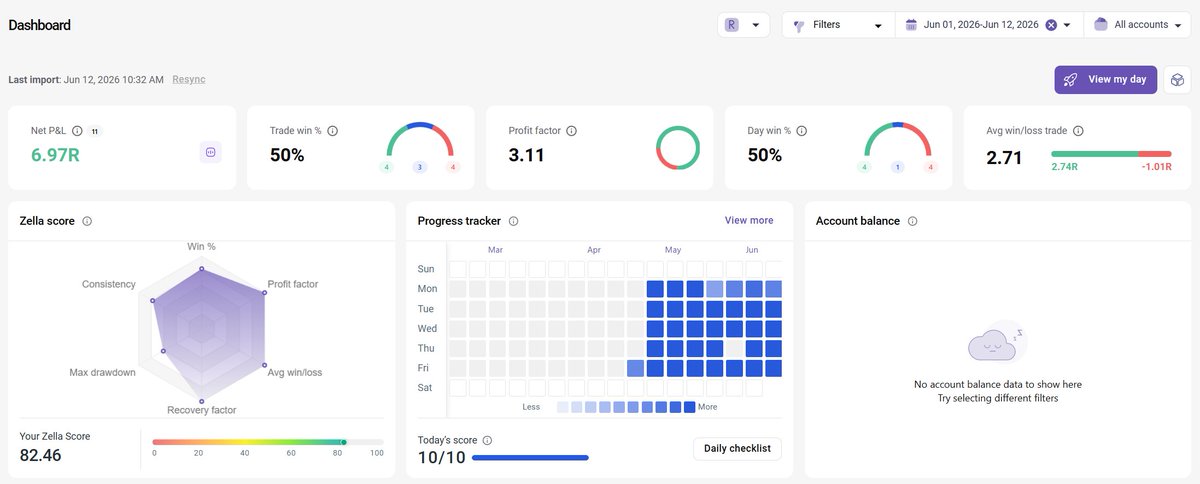Click the Recovery factor radar axis label
The height and width of the screenshot is (484, 1200).
click(x=201, y=410)
